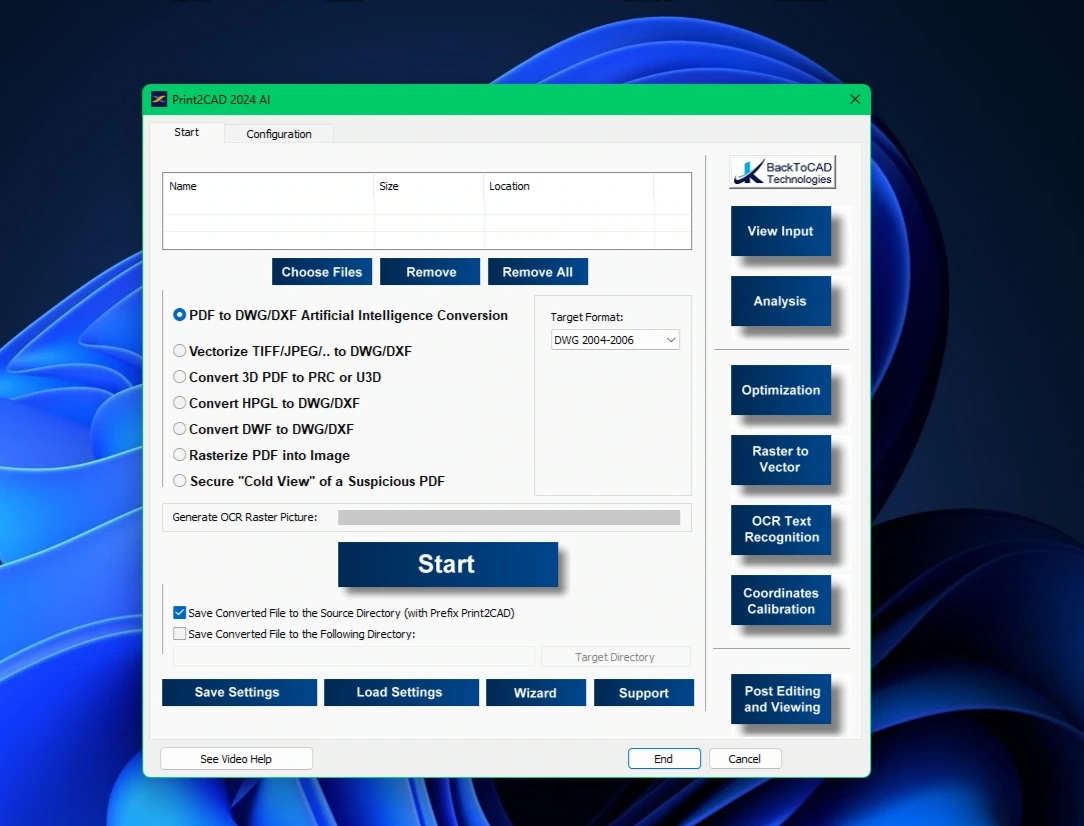Click the End button

click(664, 759)
